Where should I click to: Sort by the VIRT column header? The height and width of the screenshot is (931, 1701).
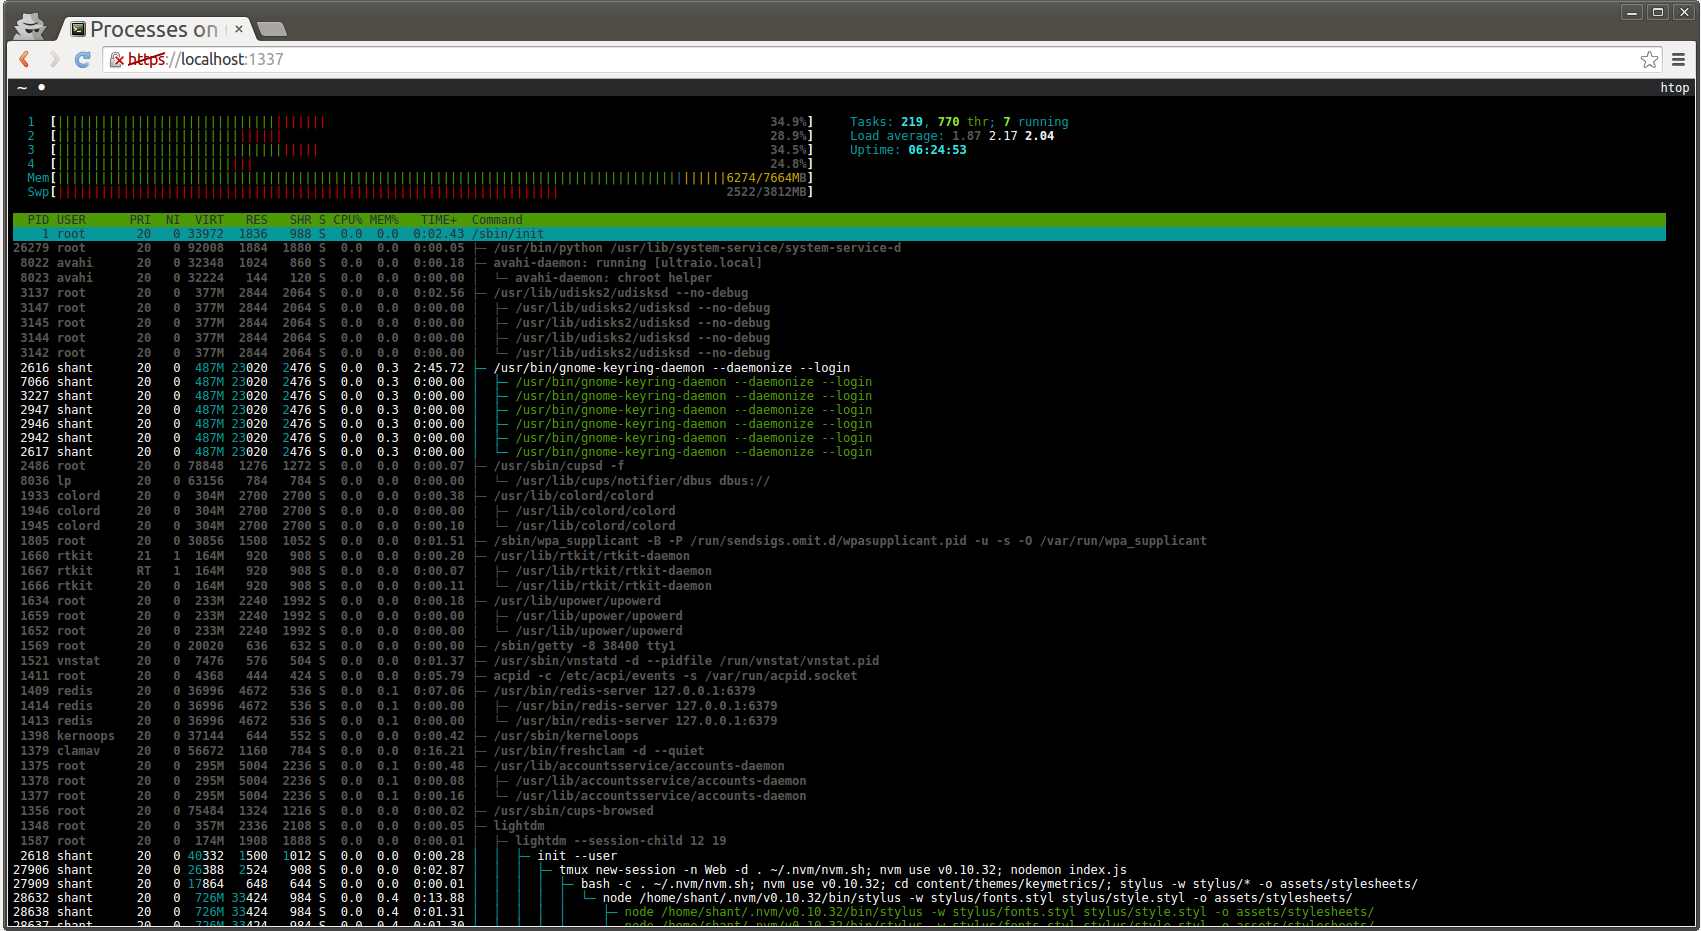pyautogui.click(x=209, y=220)
